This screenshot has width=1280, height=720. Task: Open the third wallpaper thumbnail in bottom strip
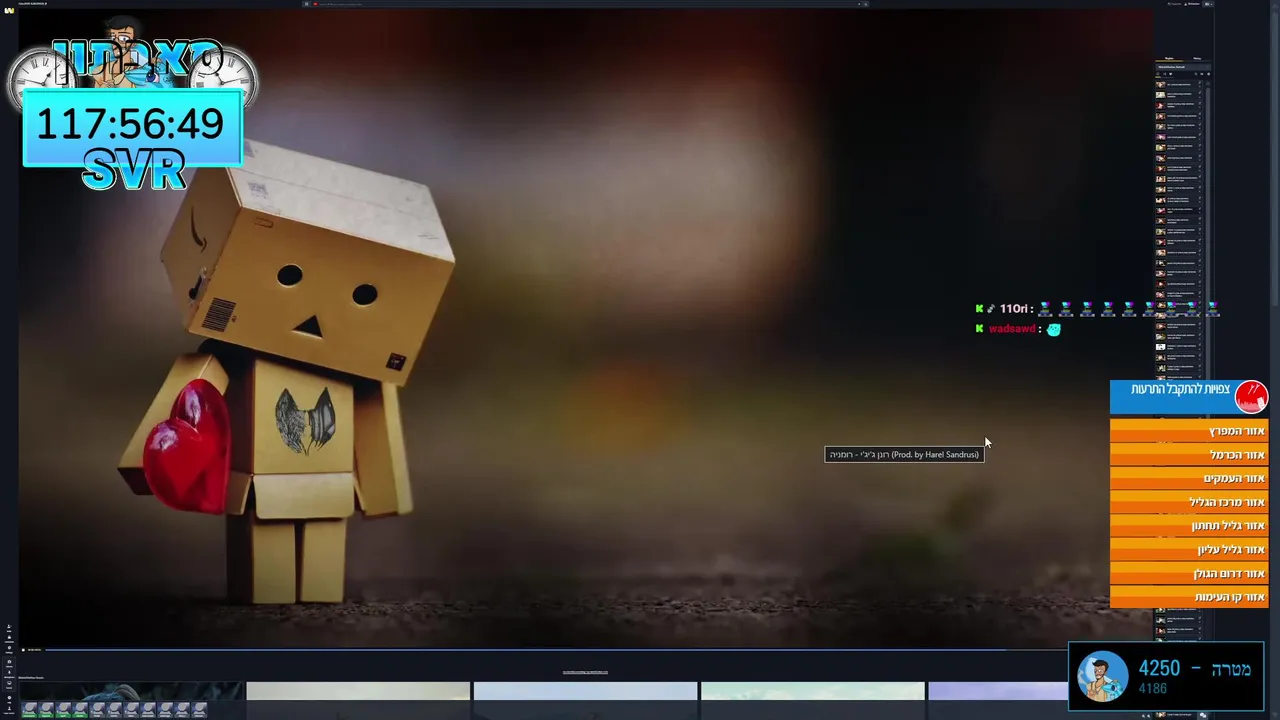point(585,691)
